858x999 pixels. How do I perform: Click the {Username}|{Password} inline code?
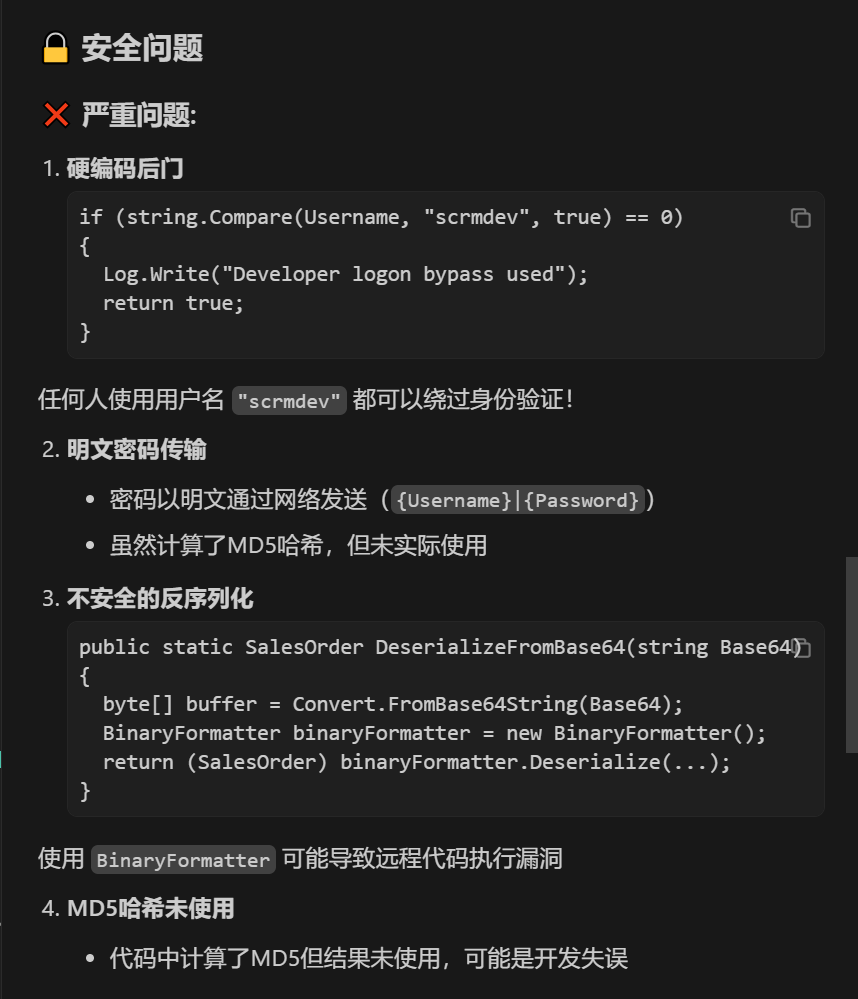518,500
